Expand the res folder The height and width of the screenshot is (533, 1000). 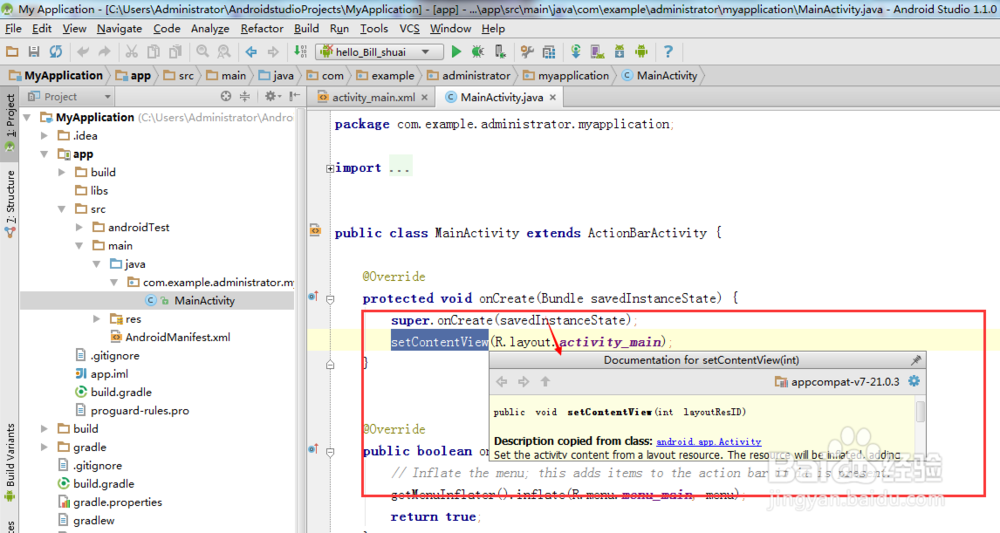[96, 319]
